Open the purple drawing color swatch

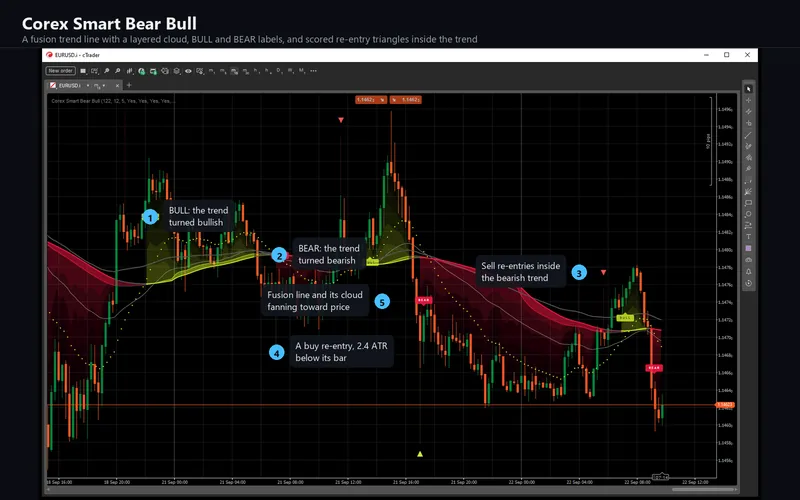click(x=748, y=248)
